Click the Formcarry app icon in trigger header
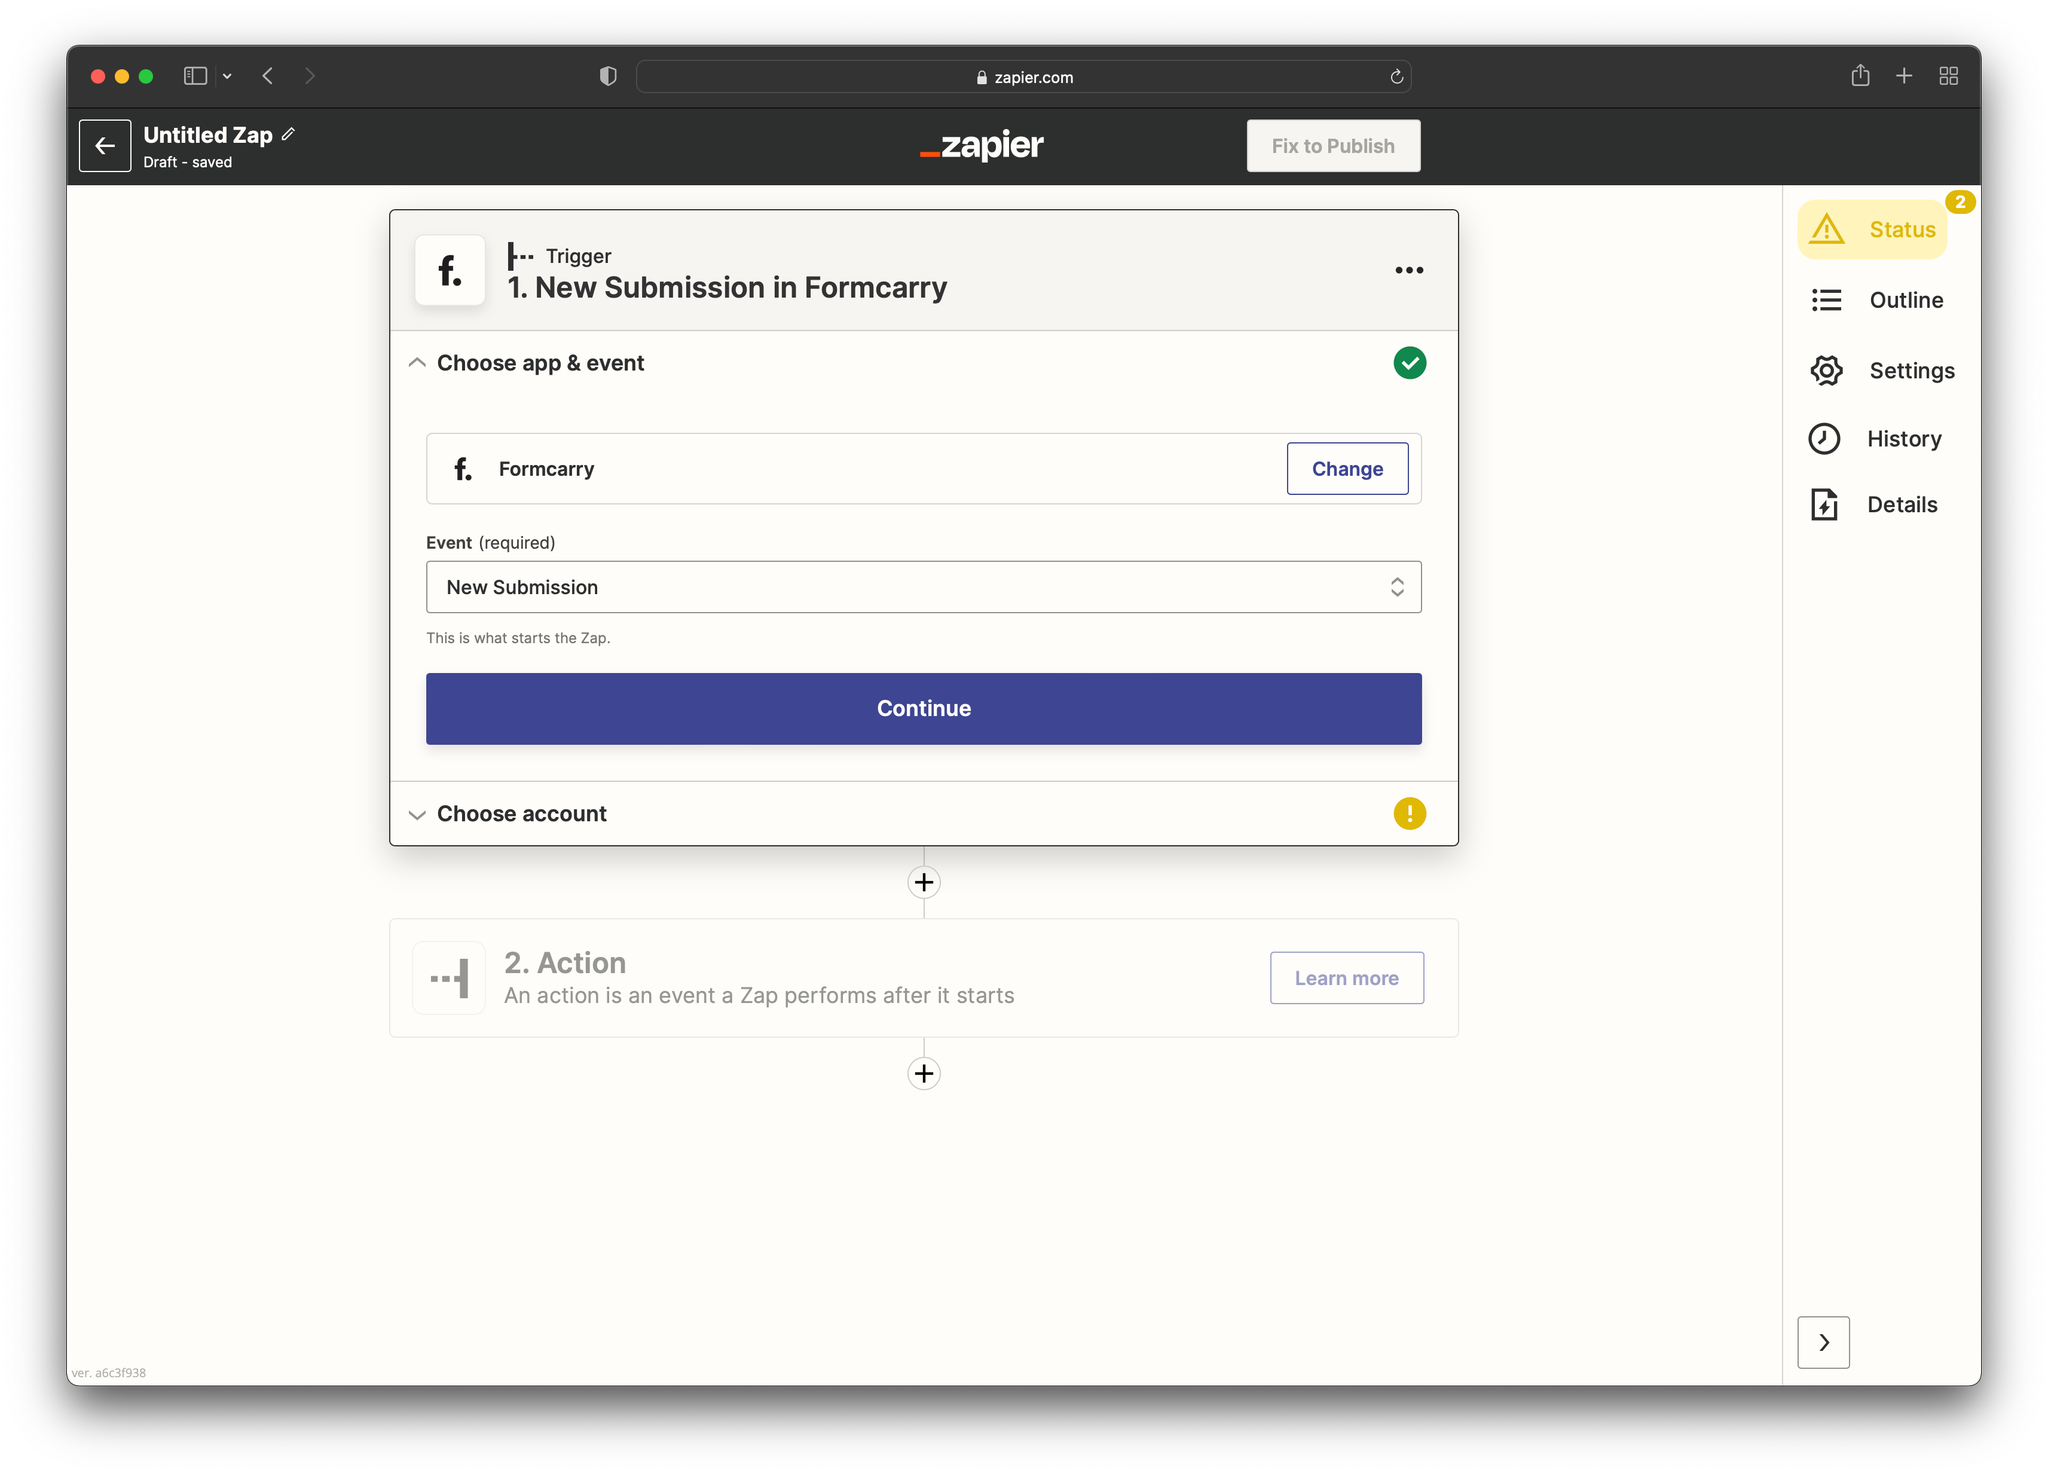The width and height of the screenshot is (2048, 1474). coord(450,270)
